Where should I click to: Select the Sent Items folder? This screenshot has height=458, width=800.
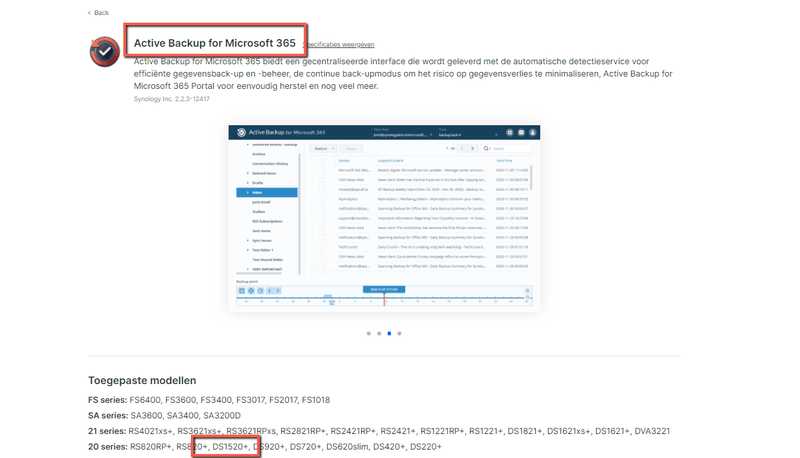tap(261, 231)
